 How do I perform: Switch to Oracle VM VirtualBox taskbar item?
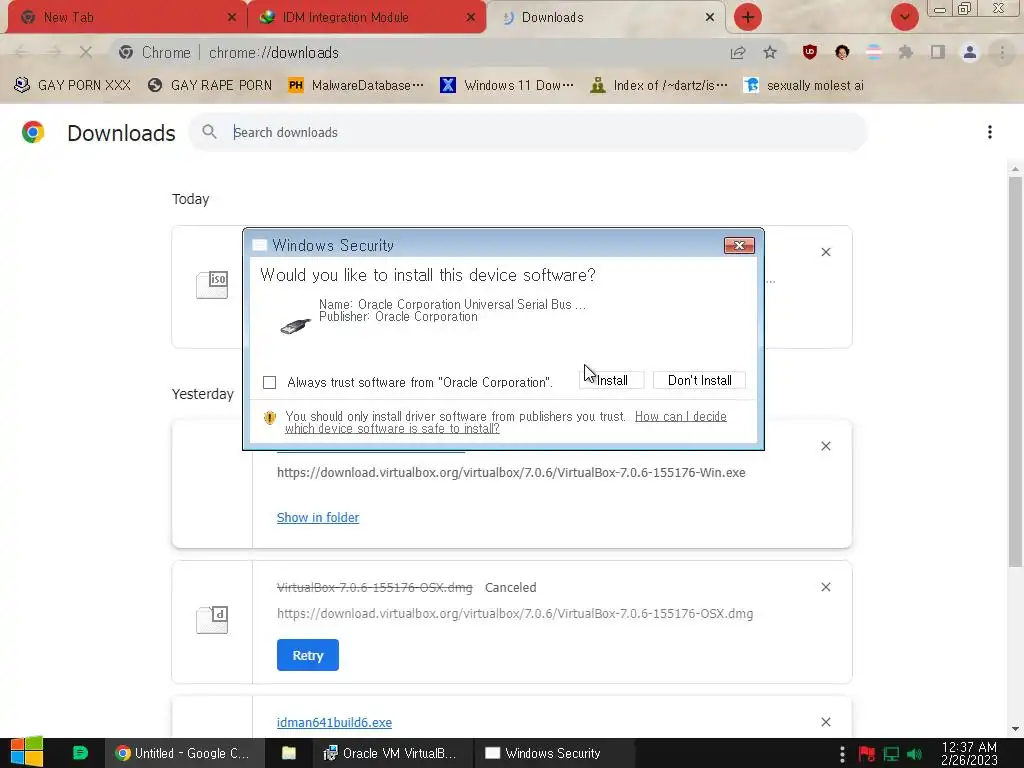point(391,753)
